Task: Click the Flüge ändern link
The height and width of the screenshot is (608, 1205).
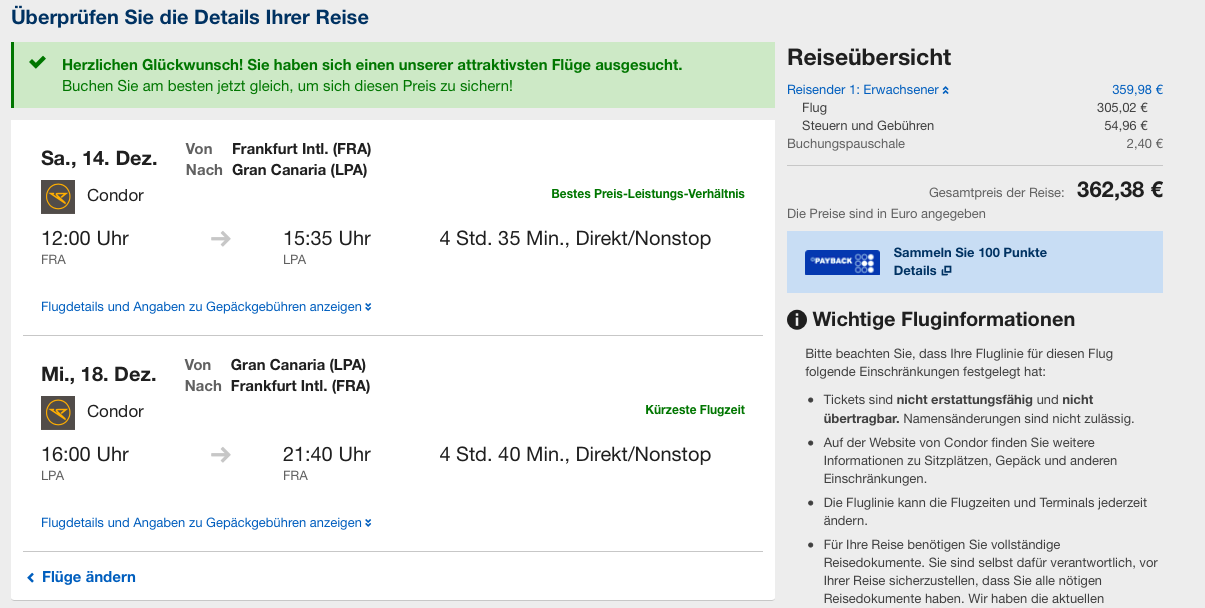Action: 88,577
